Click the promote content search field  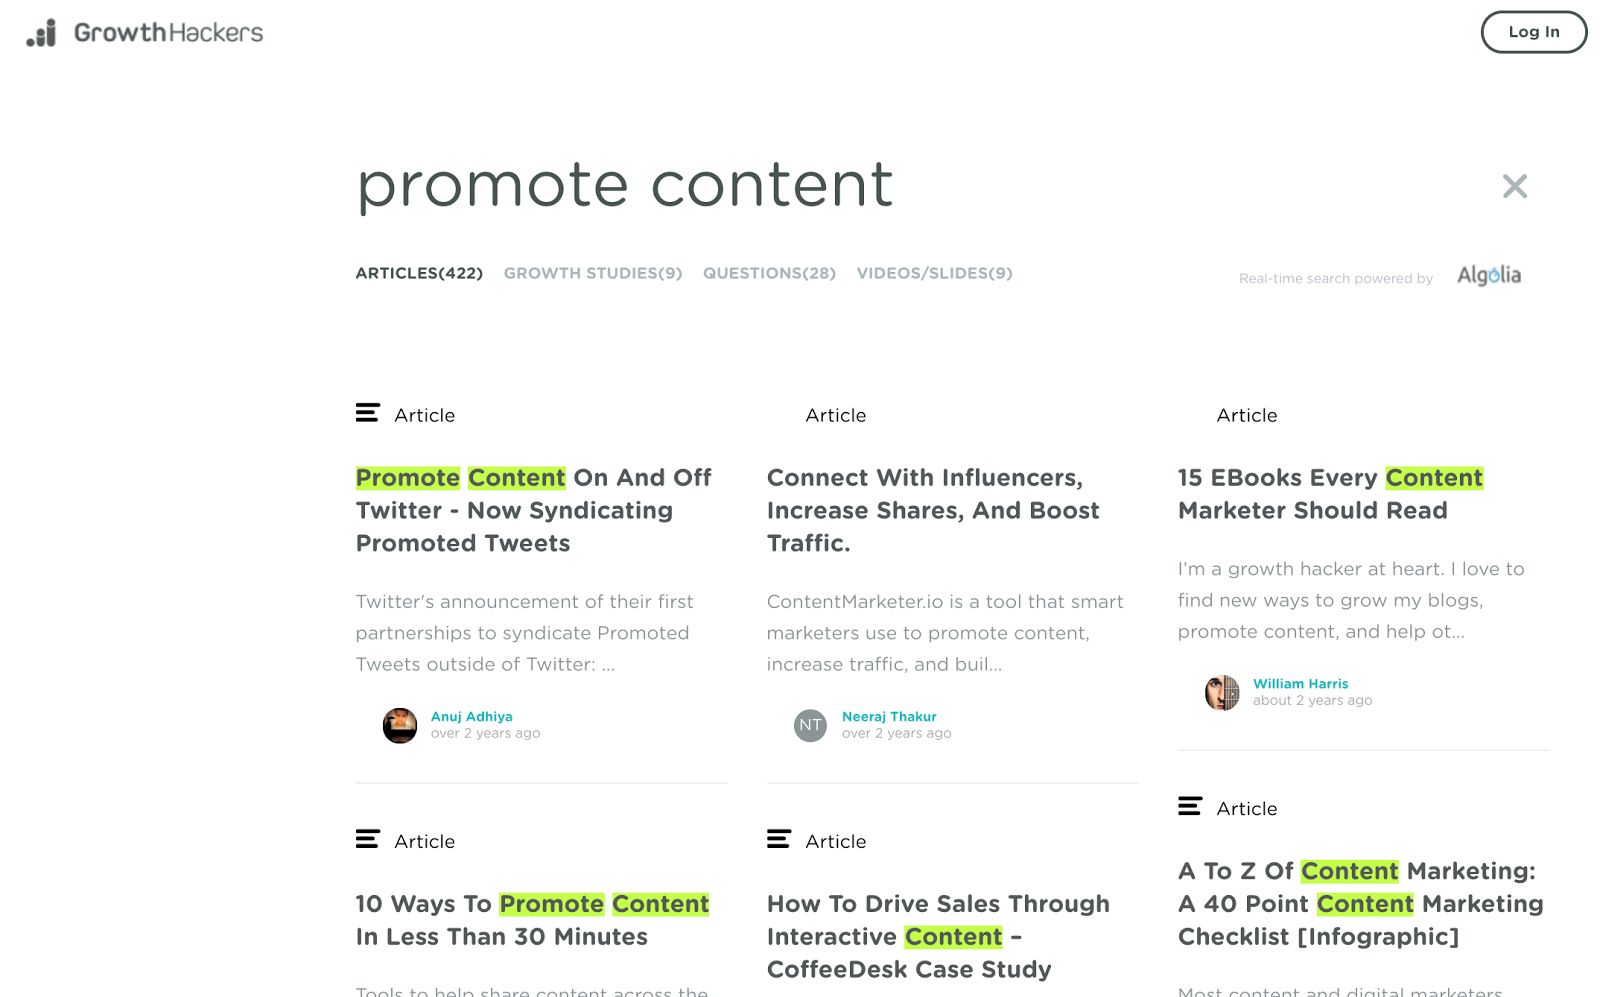(625, 186)
